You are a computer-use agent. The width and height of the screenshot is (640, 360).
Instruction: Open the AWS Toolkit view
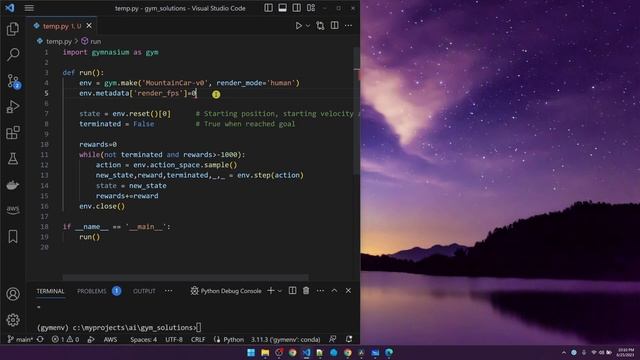coord(13,210)
